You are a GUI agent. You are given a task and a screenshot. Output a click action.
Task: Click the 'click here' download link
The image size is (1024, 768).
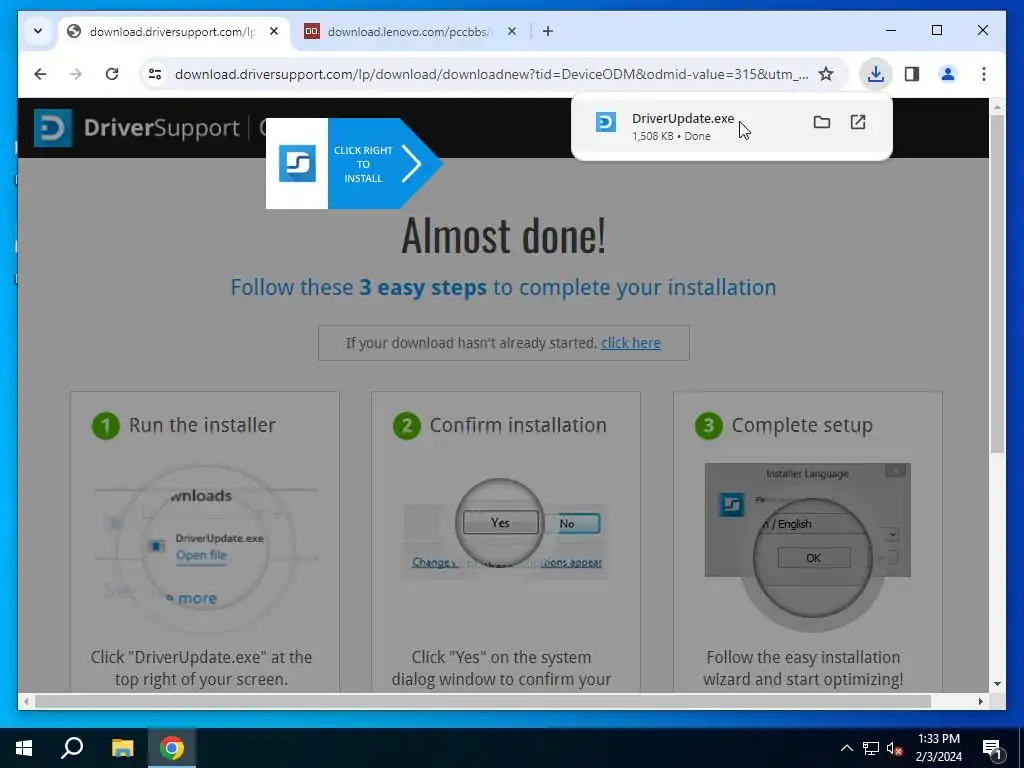pyautogui.click(x=631, y=343)
